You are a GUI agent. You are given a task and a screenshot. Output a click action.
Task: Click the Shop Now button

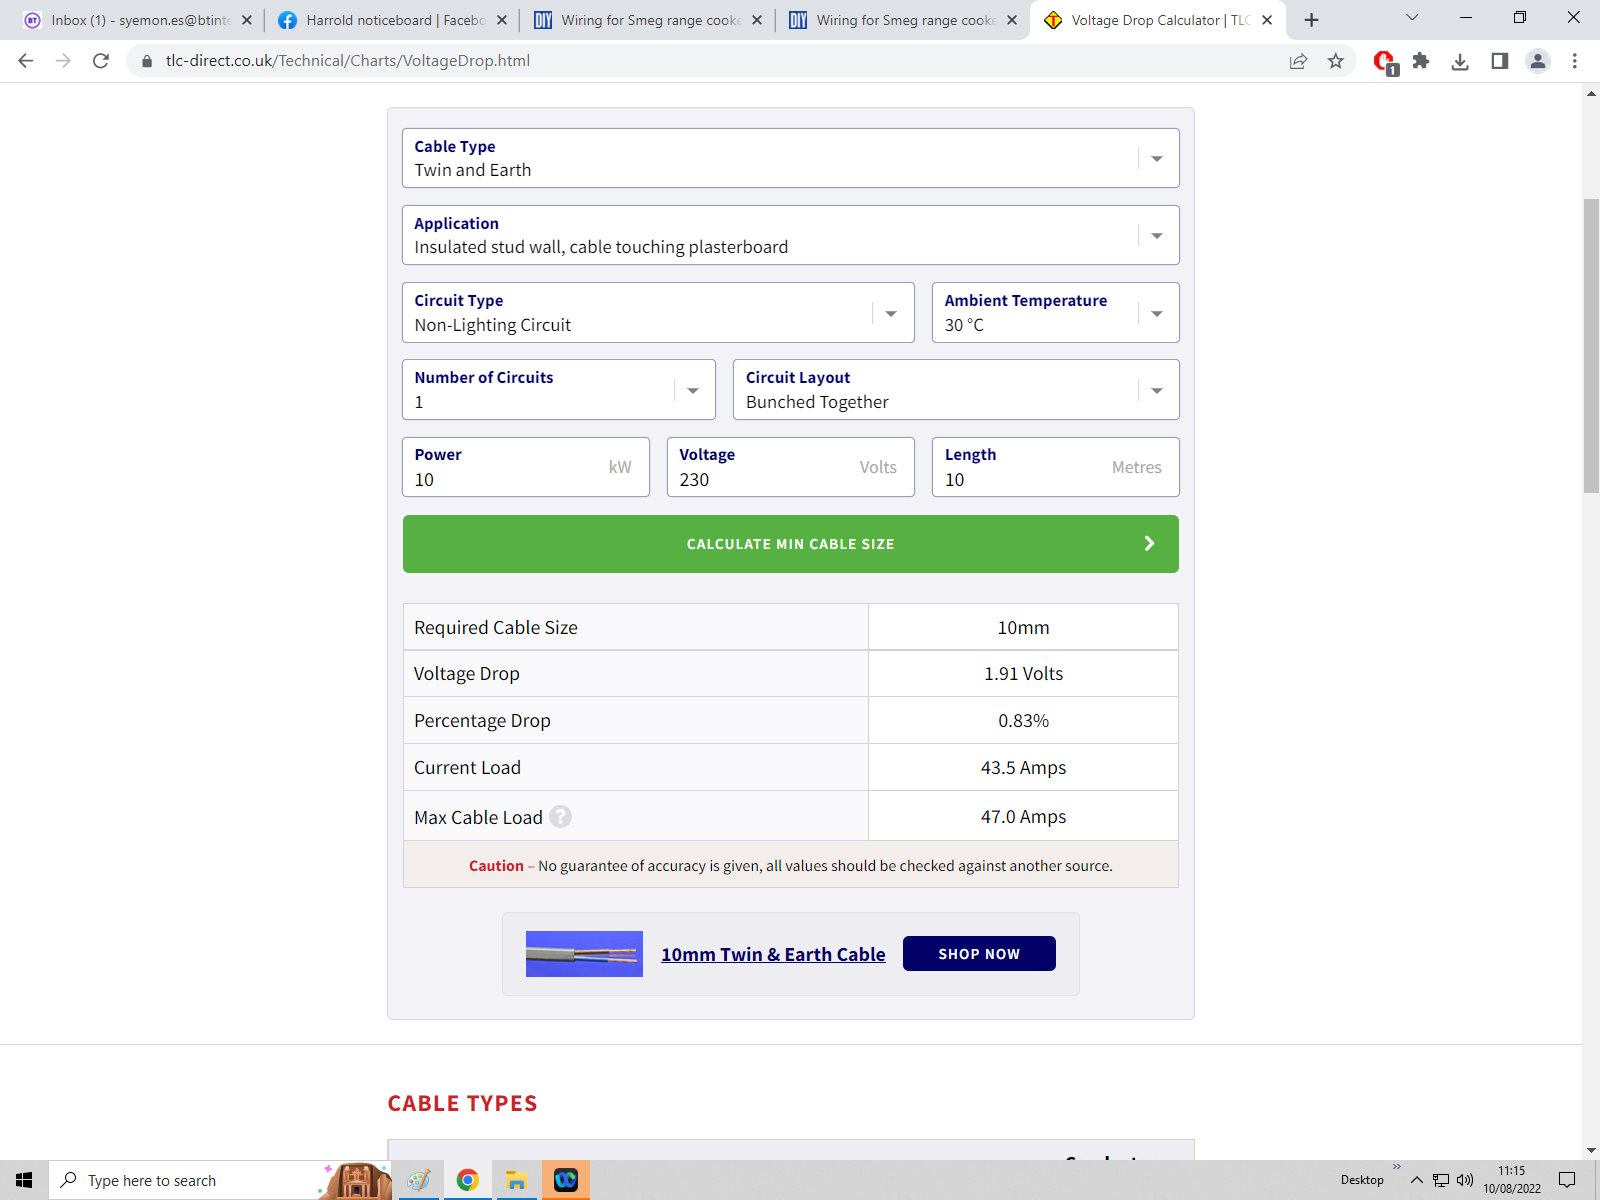pyautogui.click(x=978, y=954)
